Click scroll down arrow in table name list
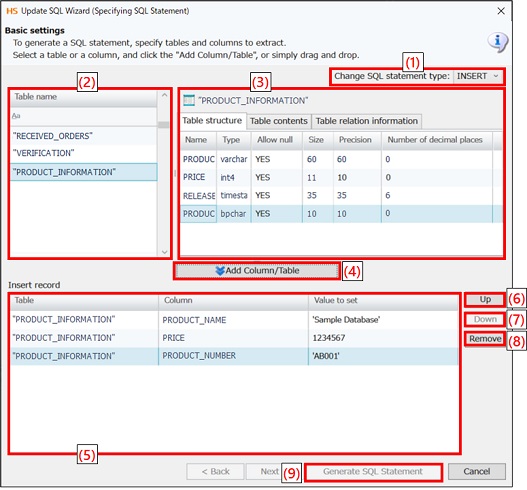This screenshot has height=490, width=527. coord(164,252)
